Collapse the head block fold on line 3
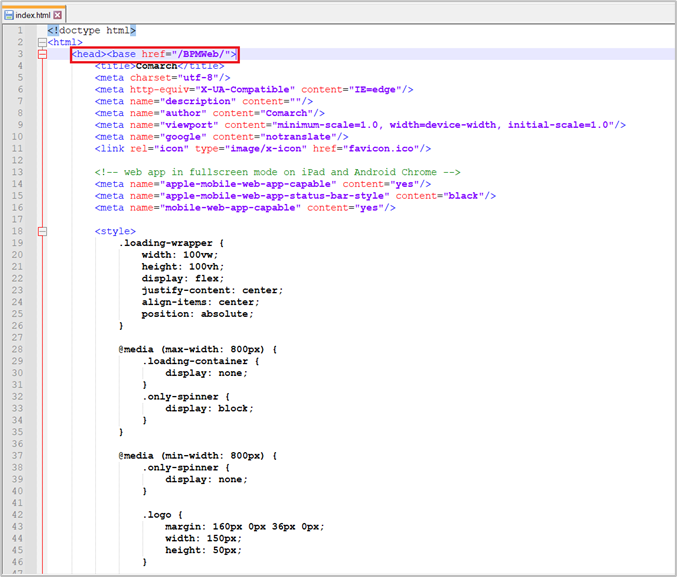 point(41,54)
